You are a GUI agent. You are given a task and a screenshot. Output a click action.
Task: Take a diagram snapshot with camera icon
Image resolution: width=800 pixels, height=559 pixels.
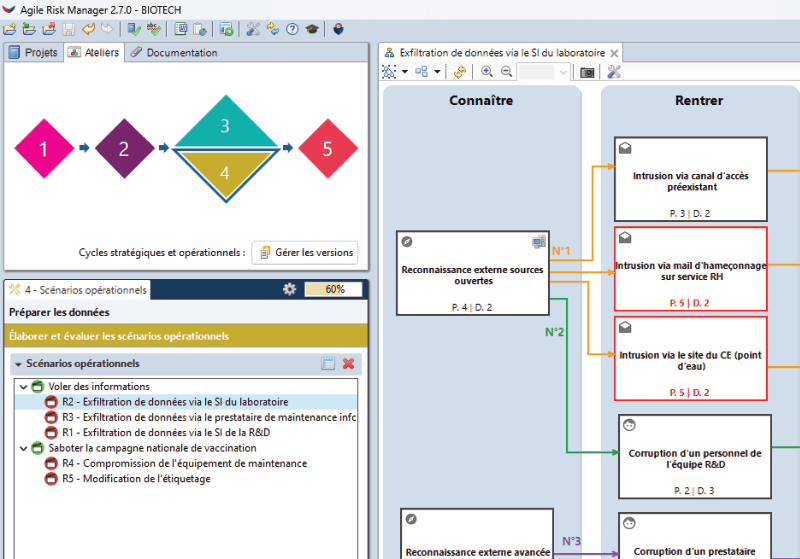pos(587,72)
